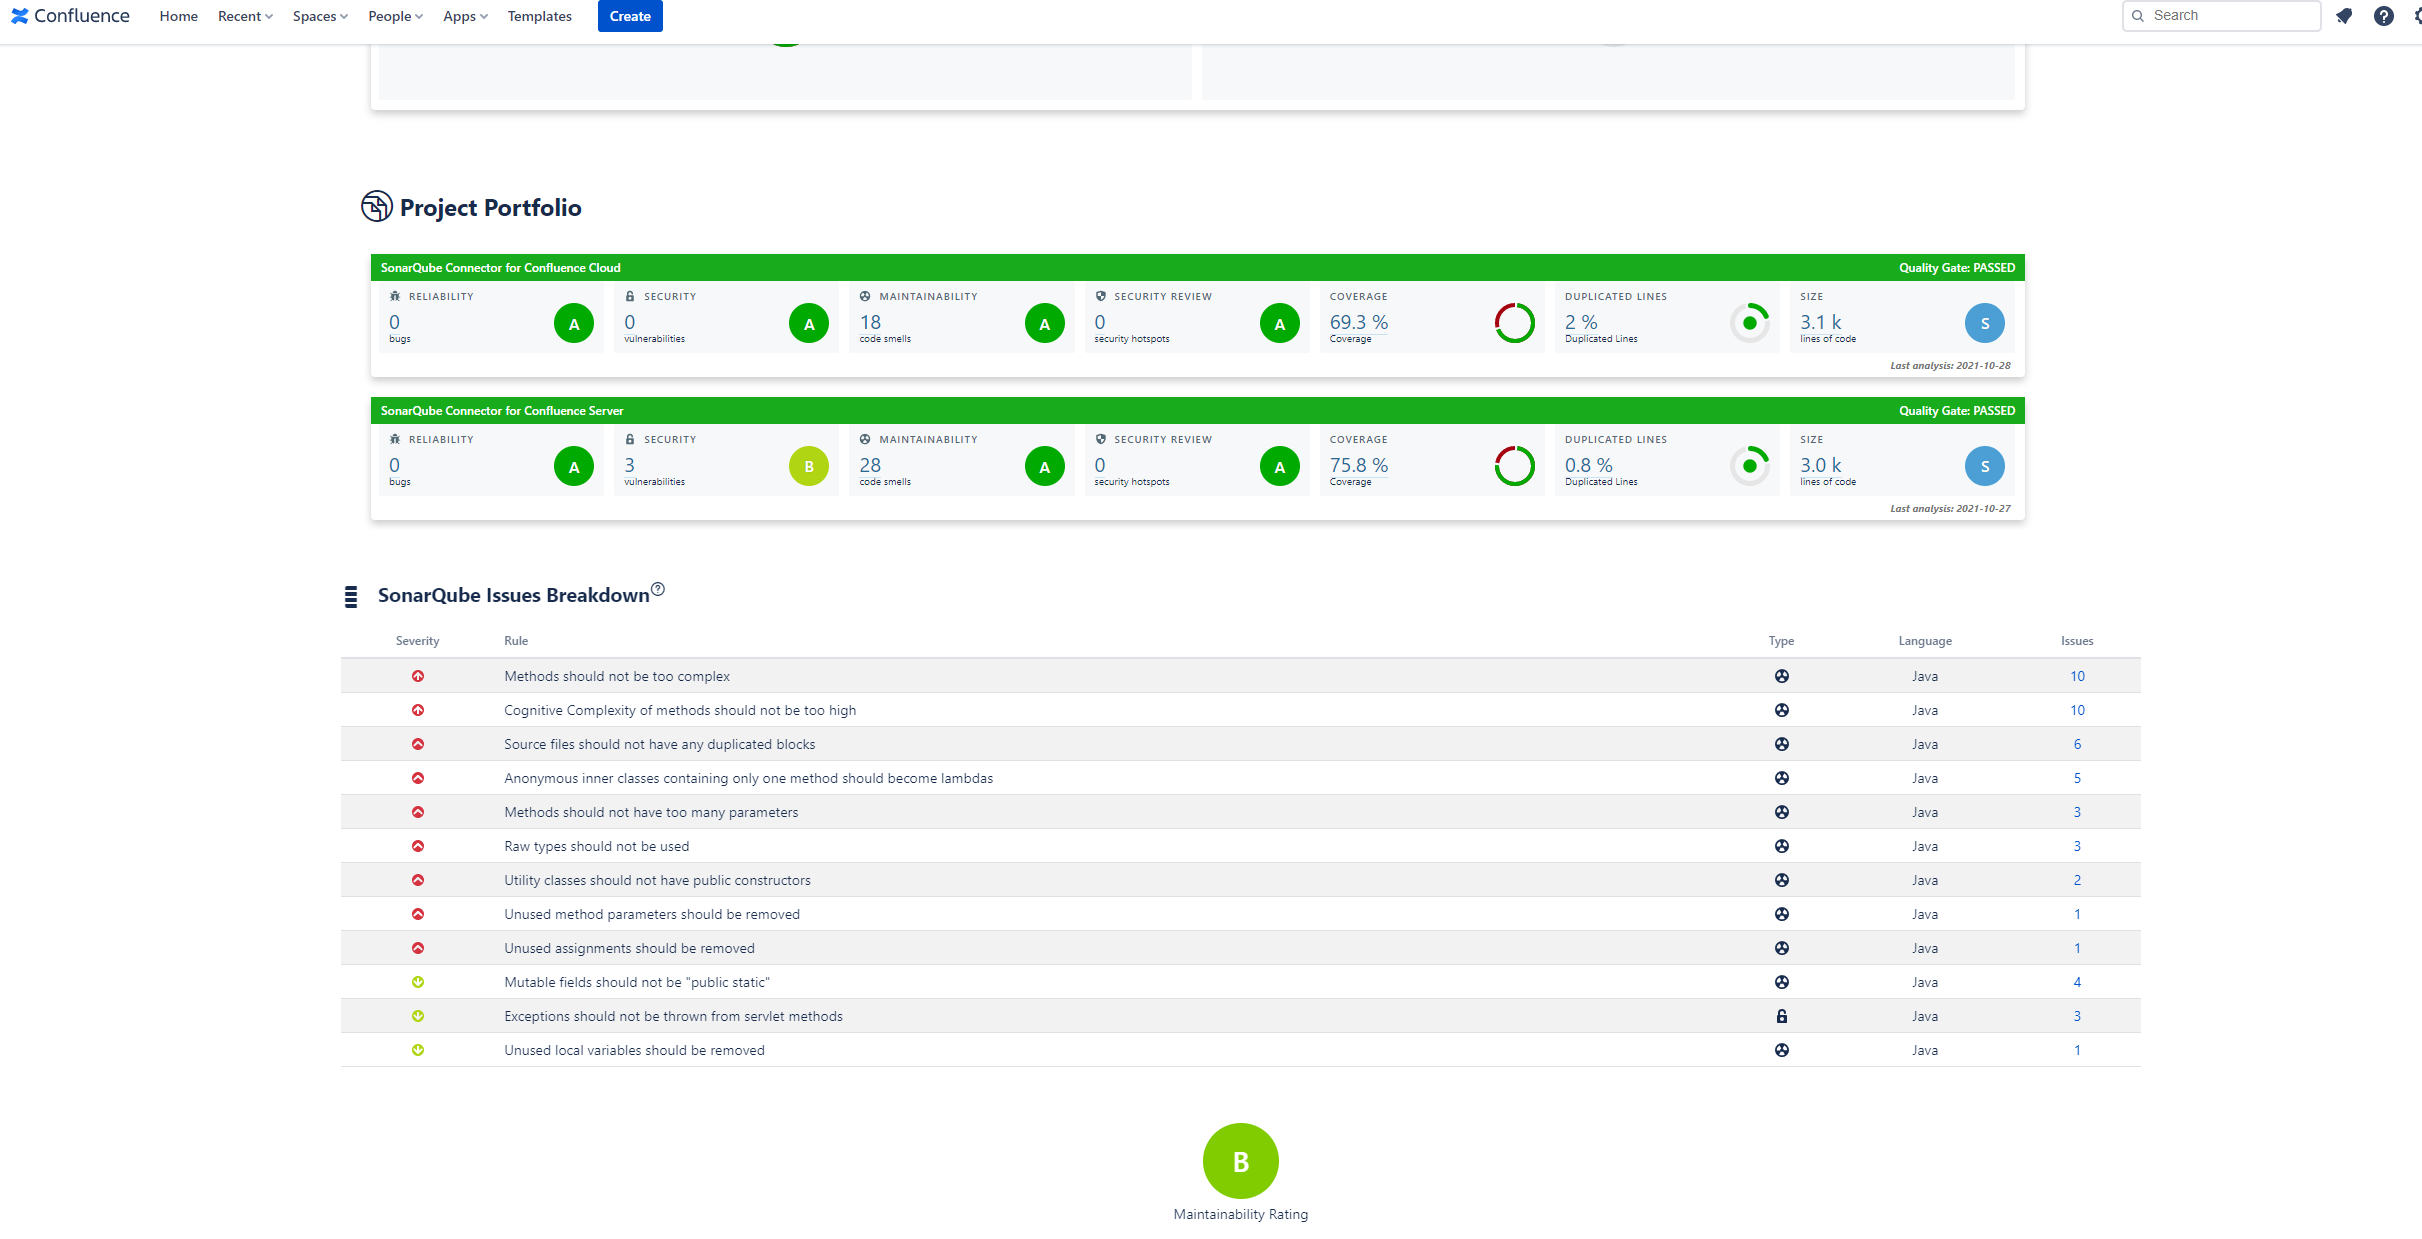
Task: Select 'Methods should not have too many parameters' text
Action: tap(651, 812)
